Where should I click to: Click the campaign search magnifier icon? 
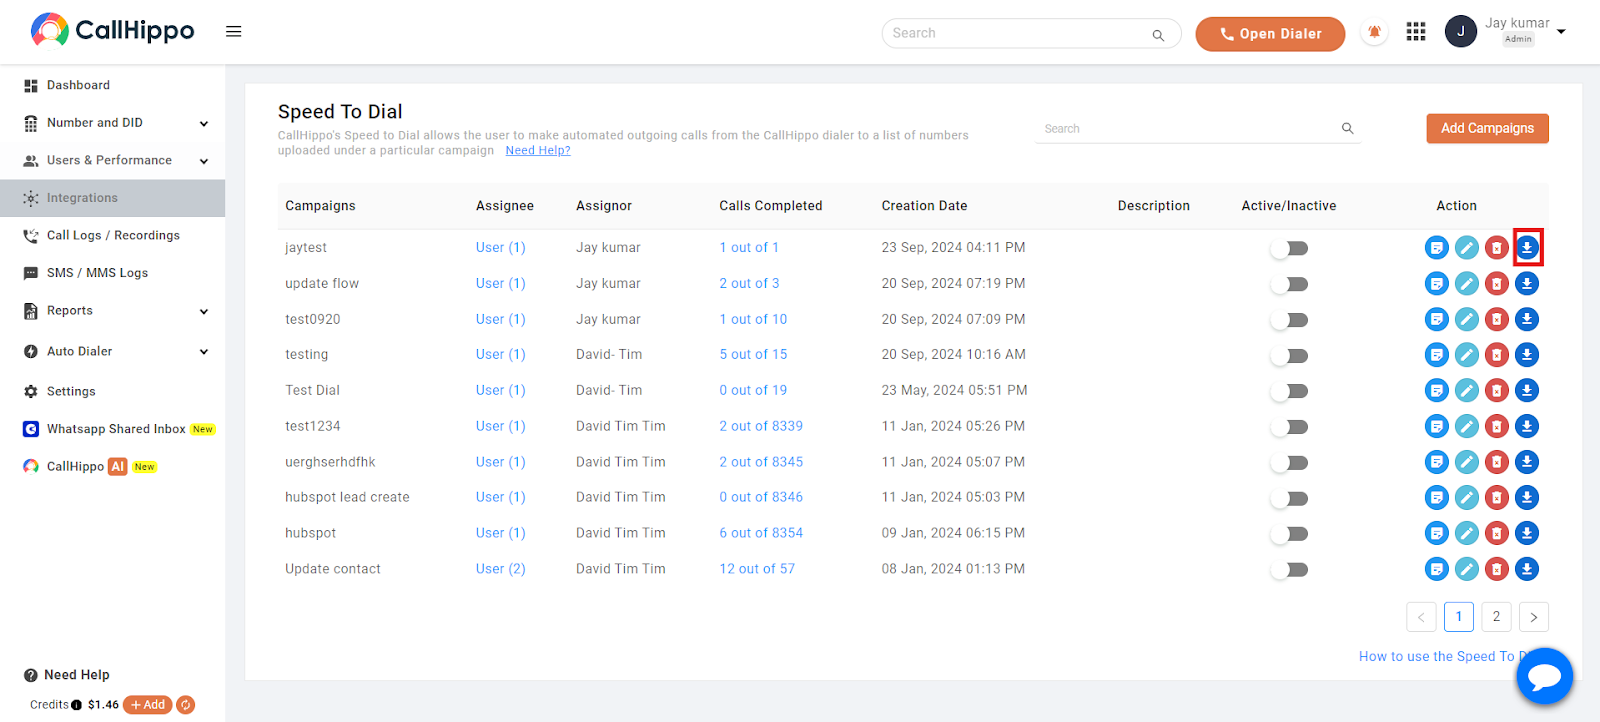point(1347,128)
